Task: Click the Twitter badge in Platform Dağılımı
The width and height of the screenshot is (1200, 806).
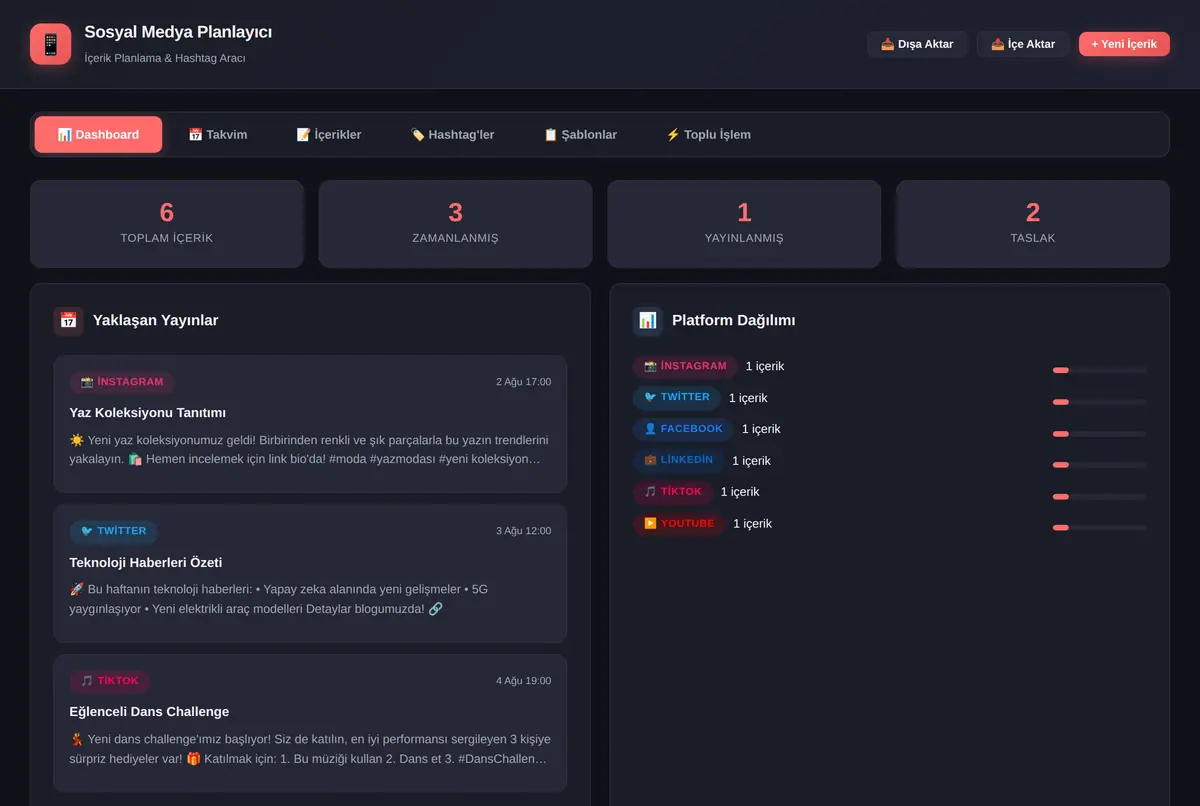Action: [677, 397]
